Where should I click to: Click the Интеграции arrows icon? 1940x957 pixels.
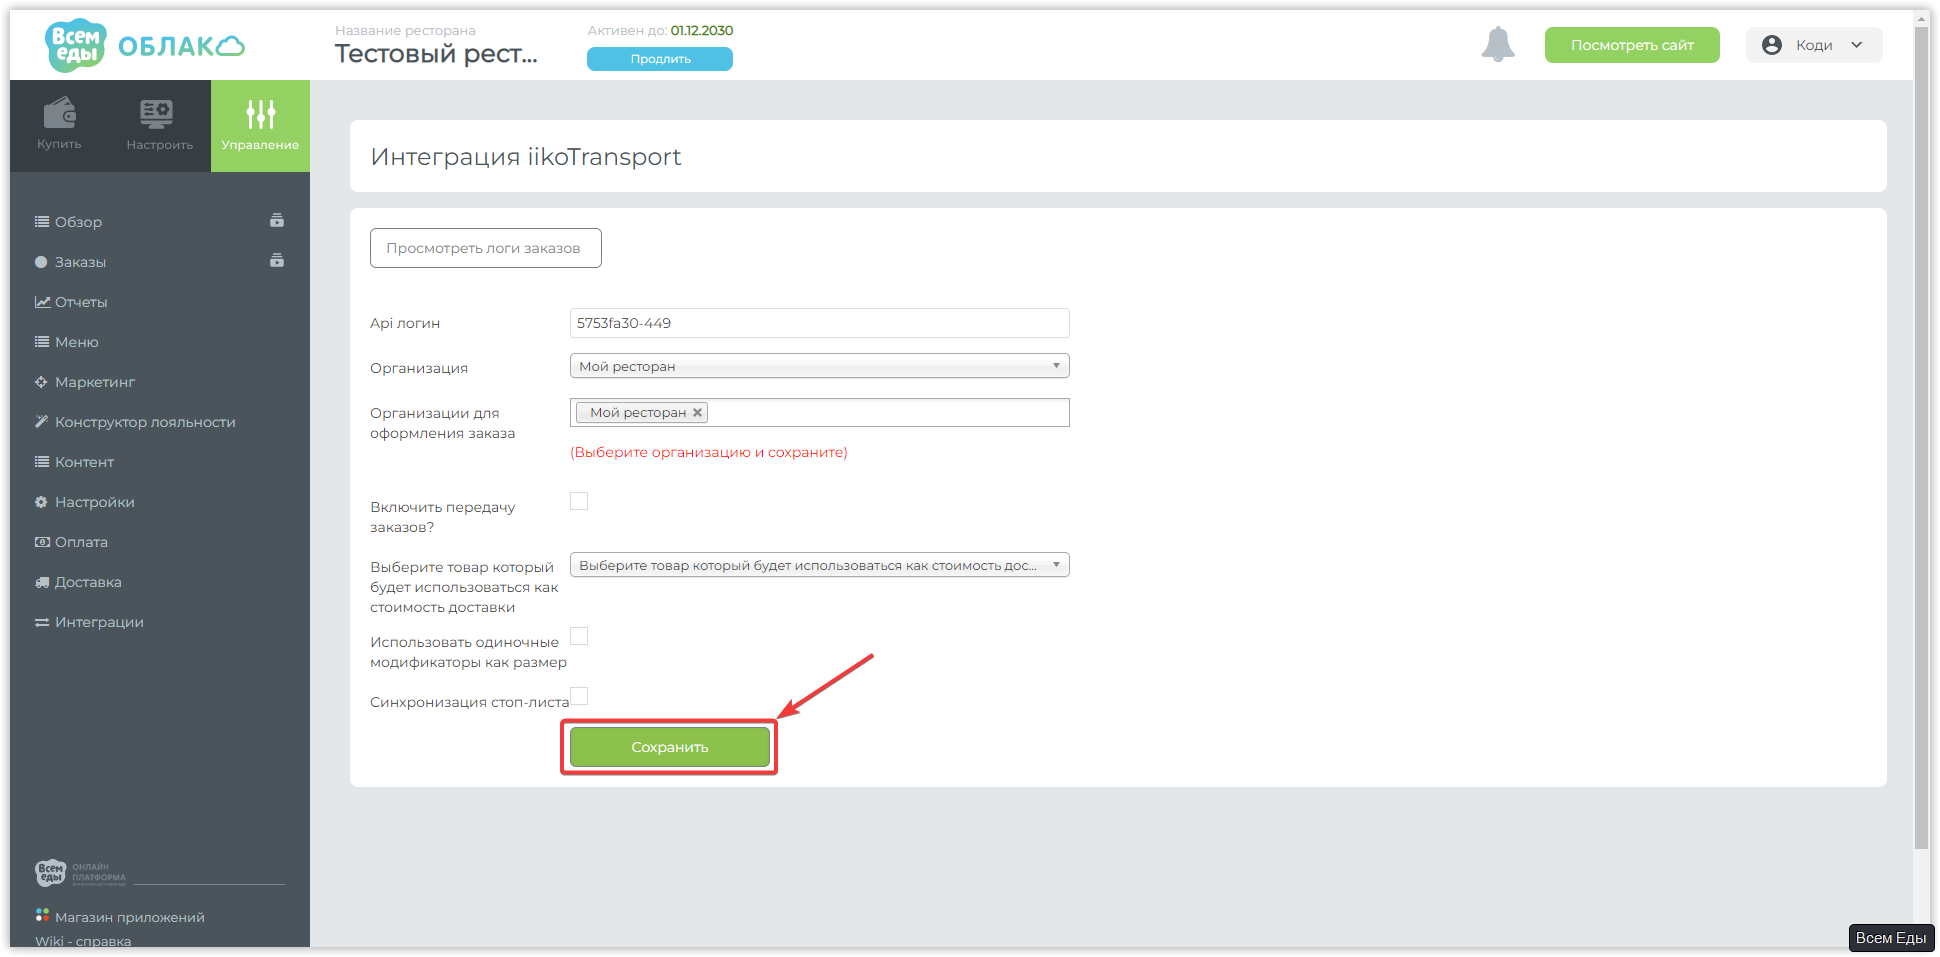[42, 622]
